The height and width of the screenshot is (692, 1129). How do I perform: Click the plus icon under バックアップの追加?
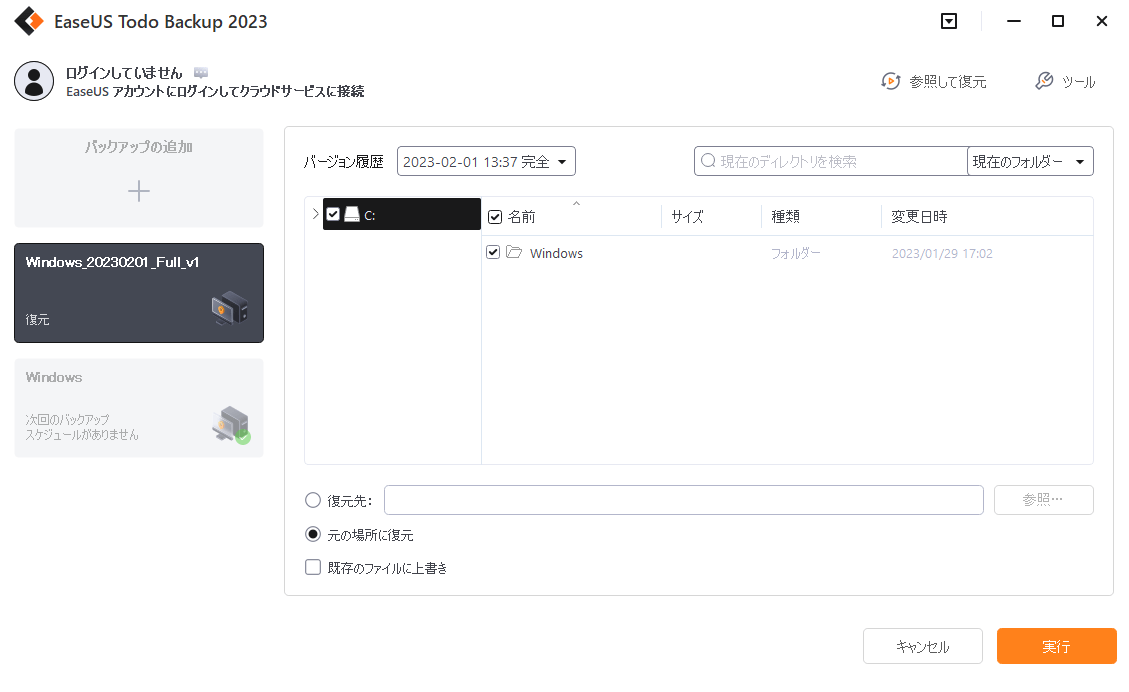[x=138, y=191]
